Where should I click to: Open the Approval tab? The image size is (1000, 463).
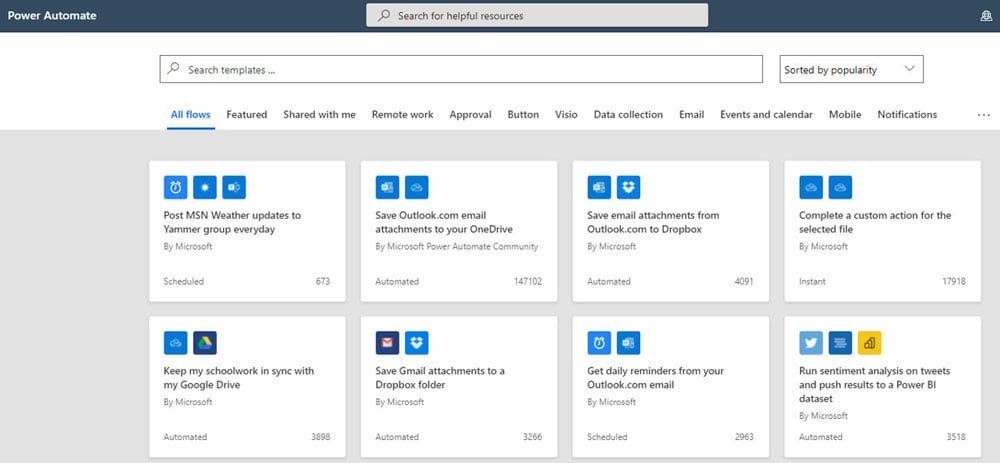click(471, 115)
